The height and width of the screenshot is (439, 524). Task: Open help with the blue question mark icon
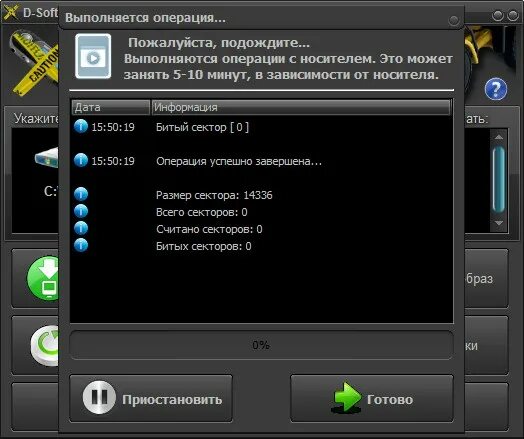(496, 89)
